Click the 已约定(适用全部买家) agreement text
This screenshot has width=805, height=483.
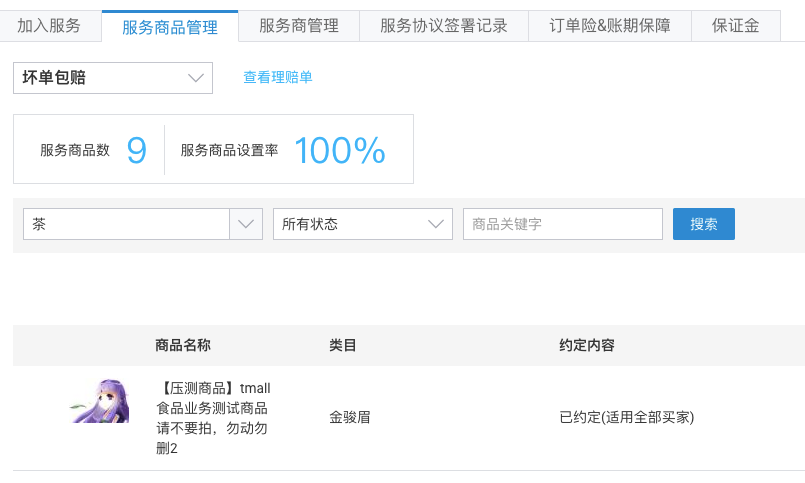coord(627,418)
